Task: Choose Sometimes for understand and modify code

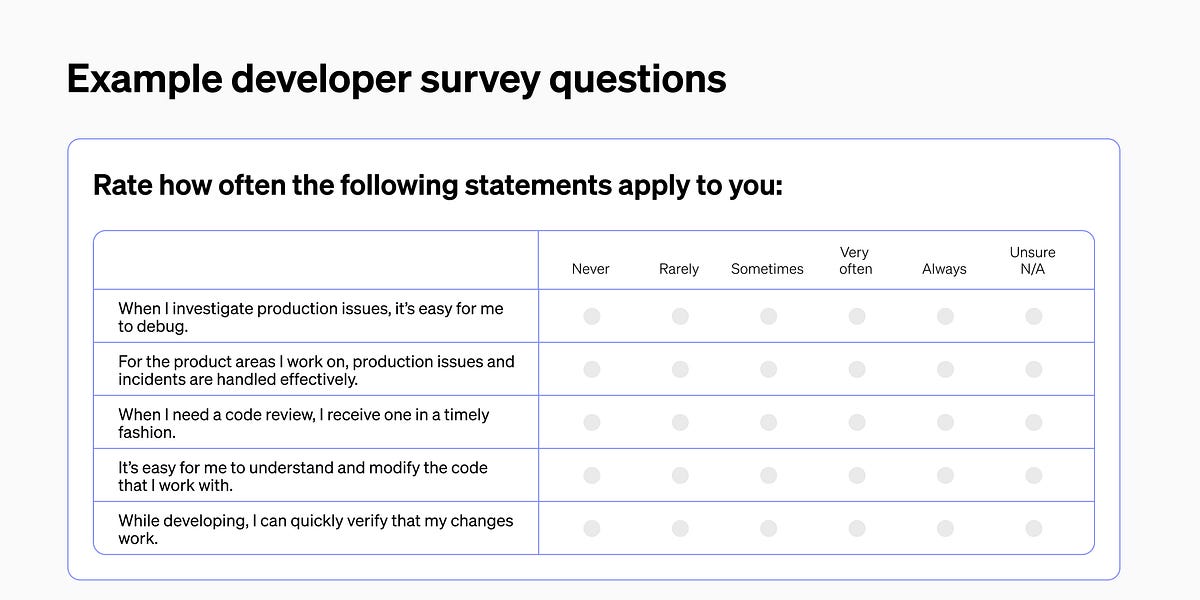Action: [768, 475]
